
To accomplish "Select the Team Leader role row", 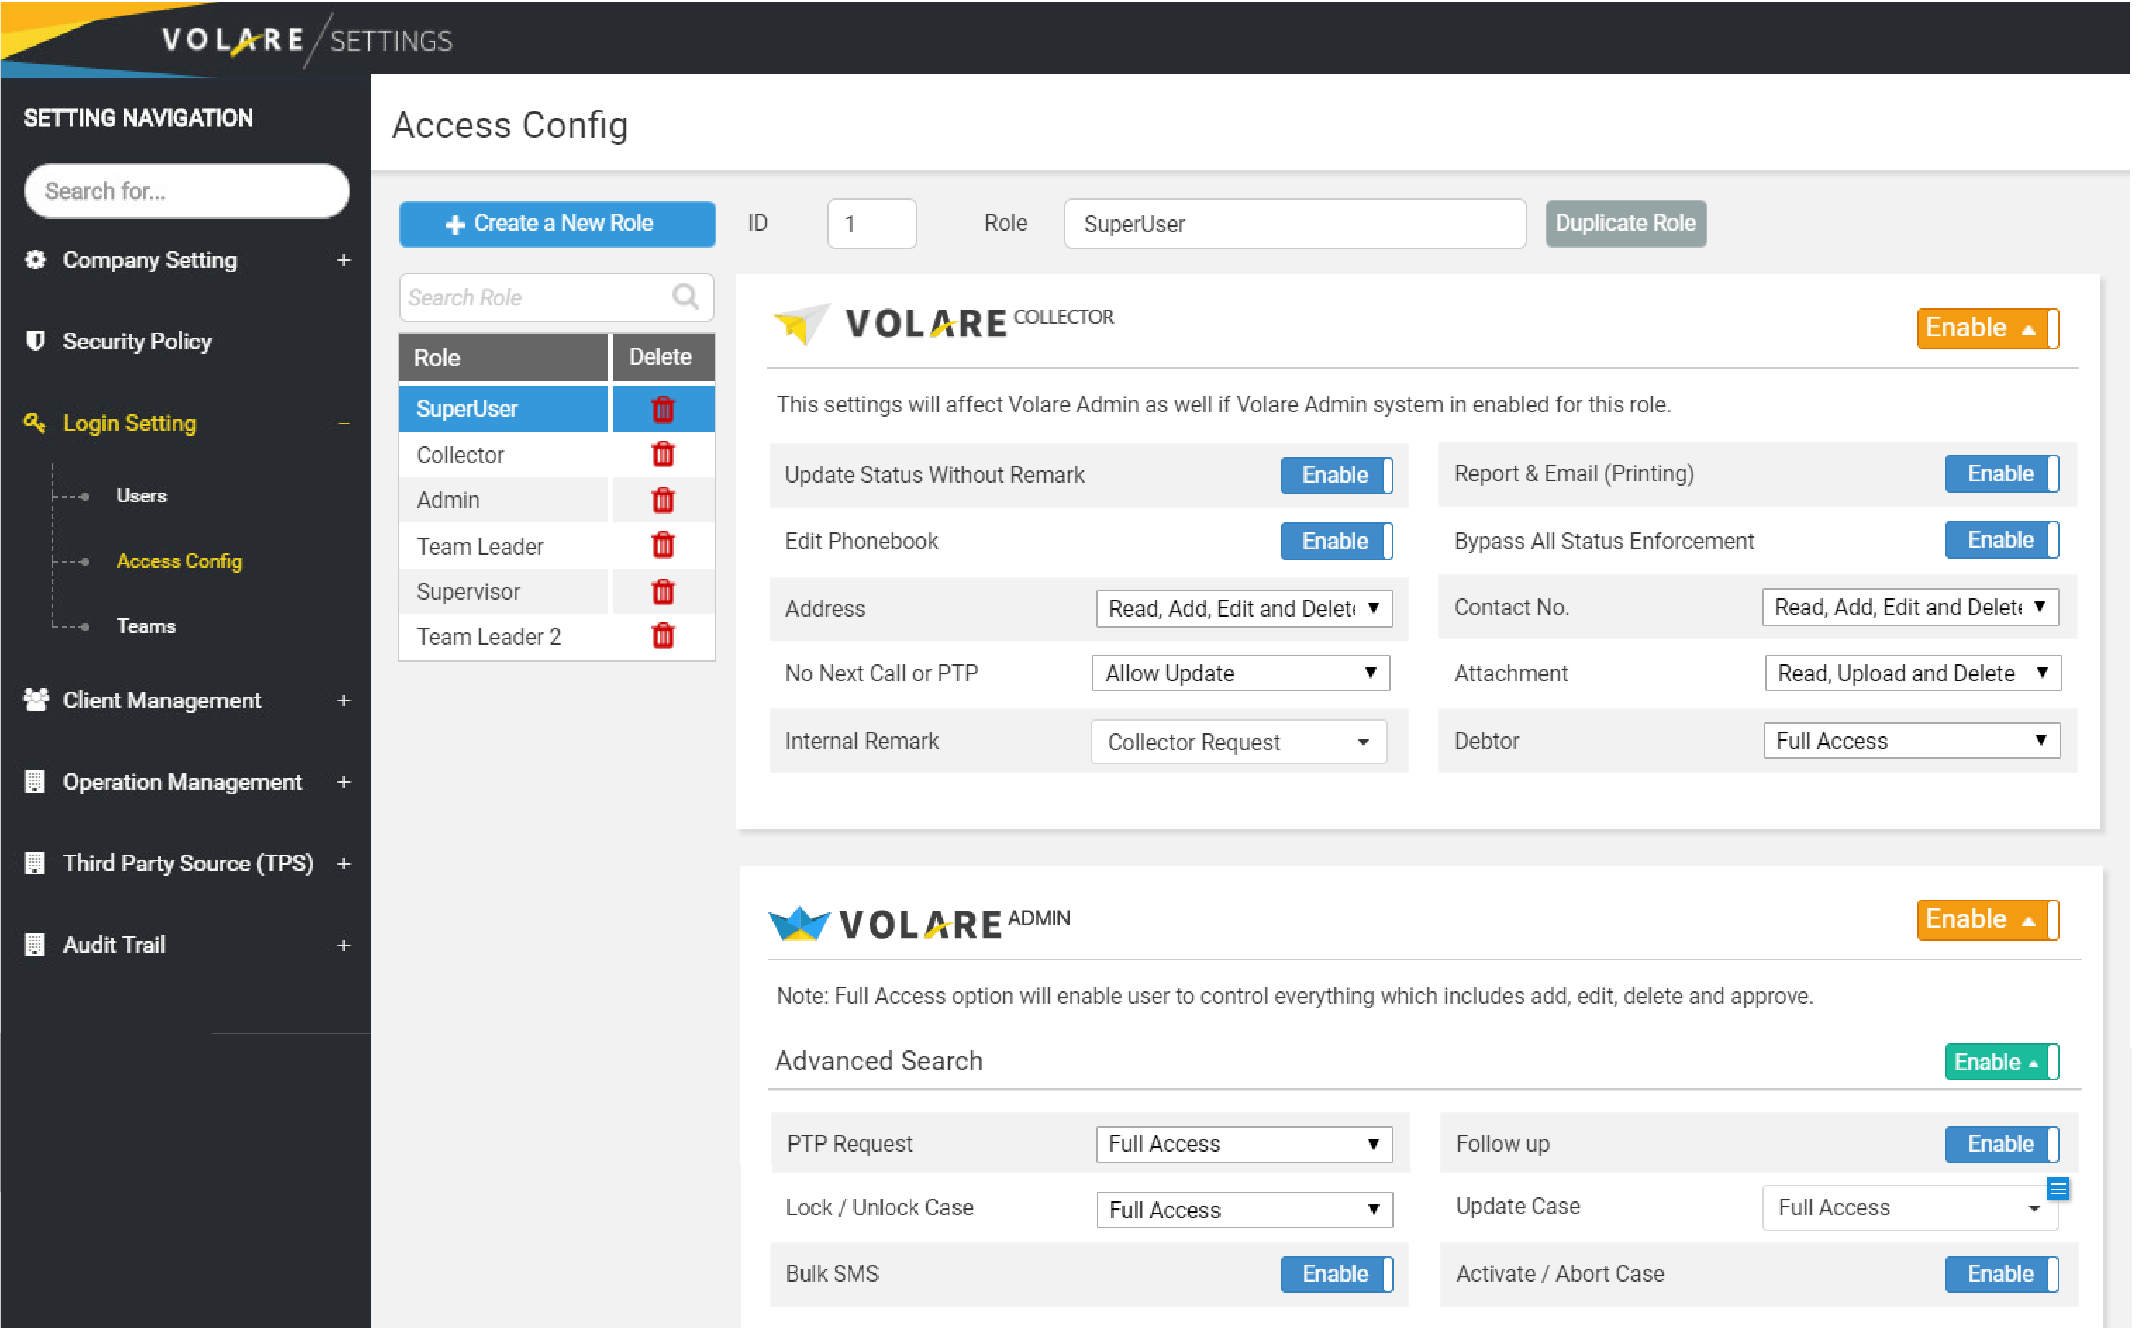I will (505, 547).
